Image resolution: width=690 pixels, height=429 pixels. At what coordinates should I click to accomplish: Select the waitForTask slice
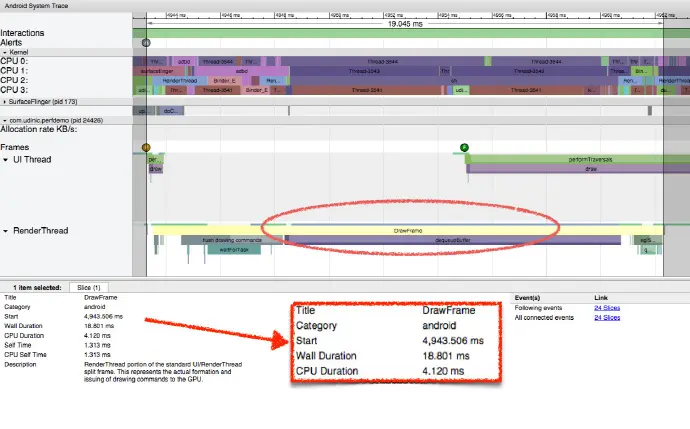[x=234, y=249]
